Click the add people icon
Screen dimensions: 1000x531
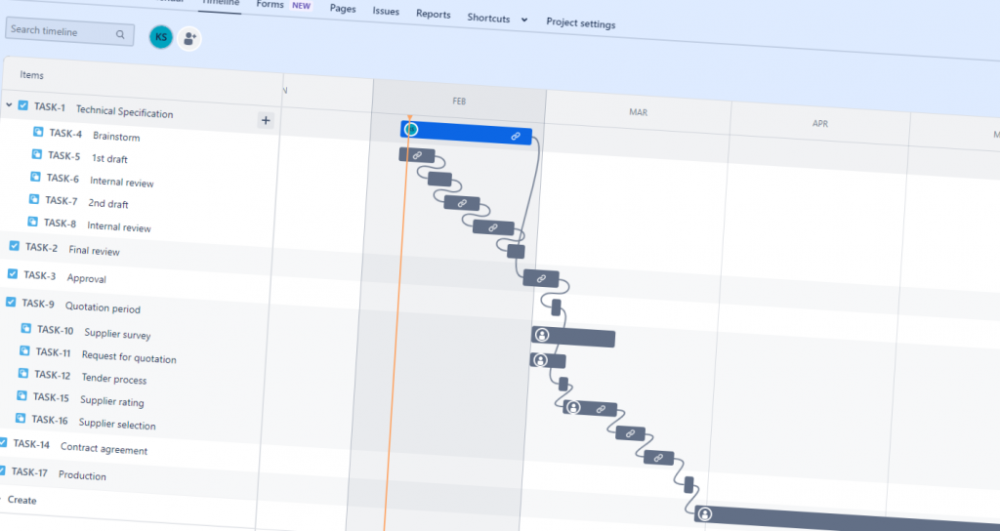tap(189, 39)
